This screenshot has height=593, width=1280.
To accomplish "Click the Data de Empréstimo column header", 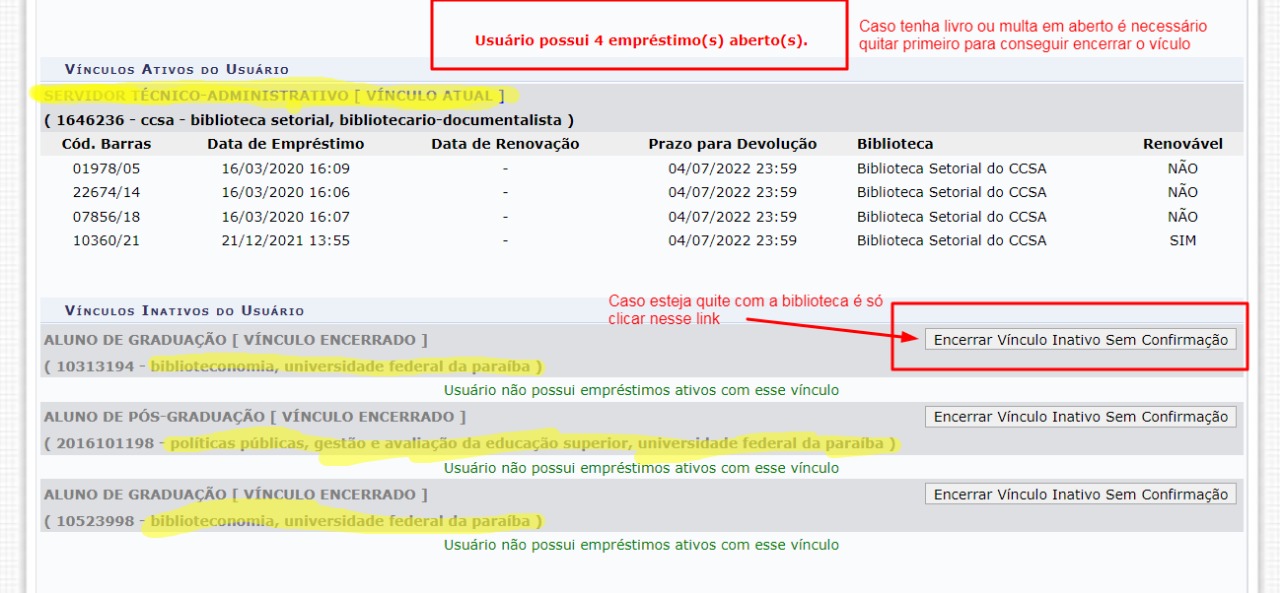I will click(285, 144).
